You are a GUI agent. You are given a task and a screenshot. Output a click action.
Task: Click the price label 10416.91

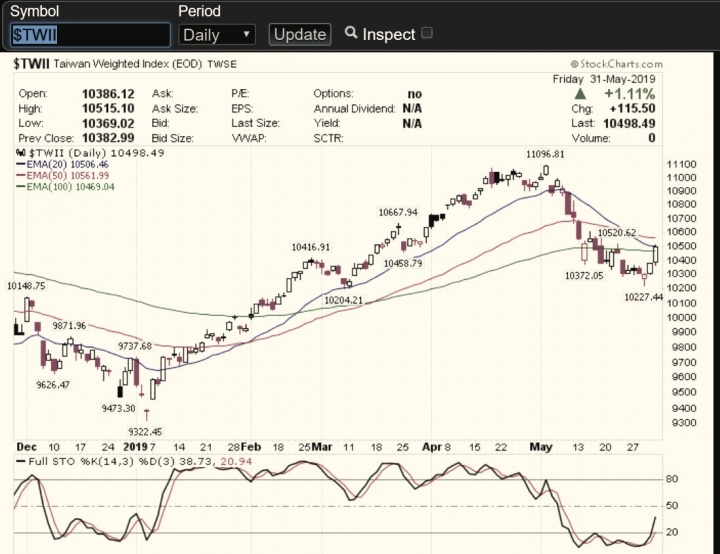310,247
